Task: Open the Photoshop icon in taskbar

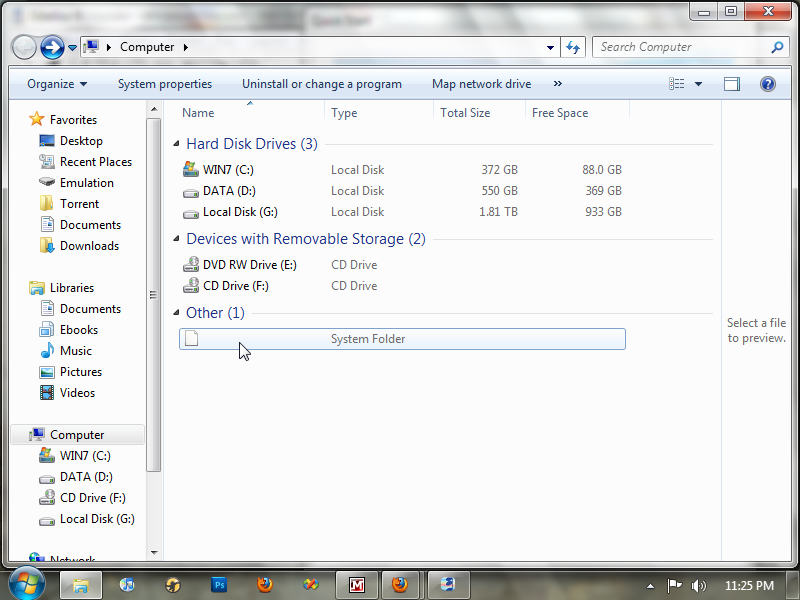Action: (x=219, y=585)
